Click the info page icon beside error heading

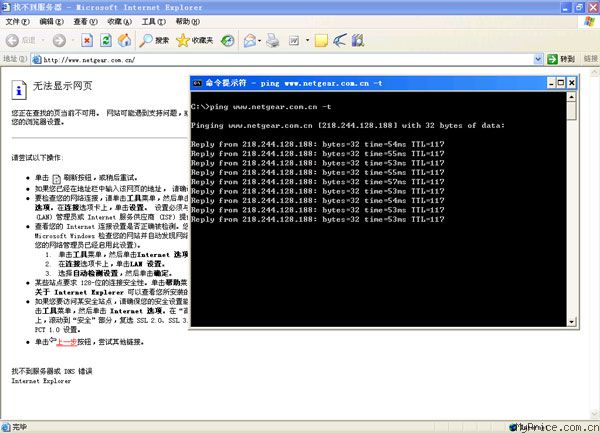19,90
